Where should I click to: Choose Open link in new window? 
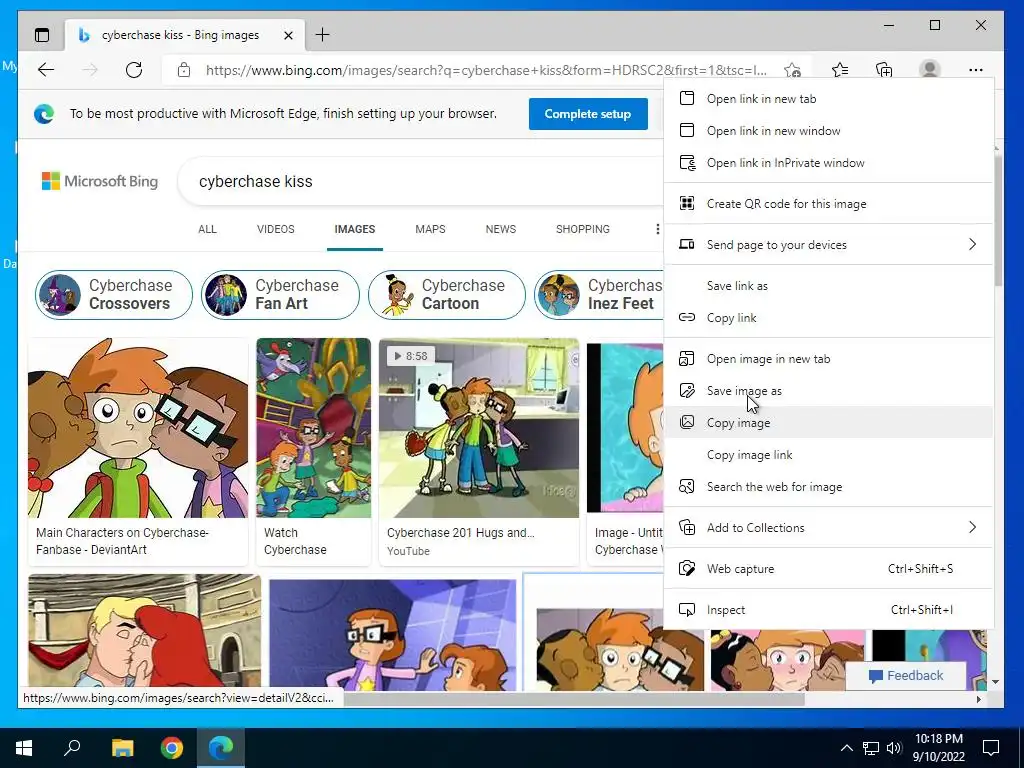828,131
